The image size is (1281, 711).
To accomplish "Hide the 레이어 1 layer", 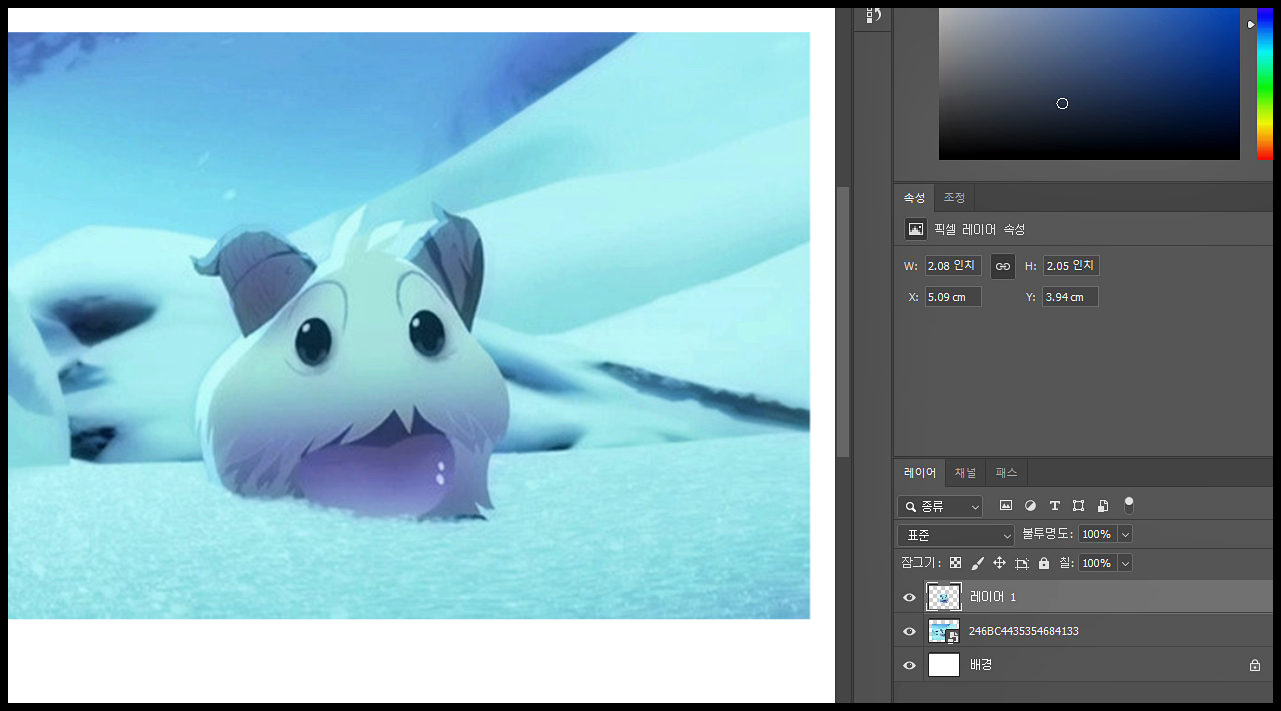I will pos(909,597).
